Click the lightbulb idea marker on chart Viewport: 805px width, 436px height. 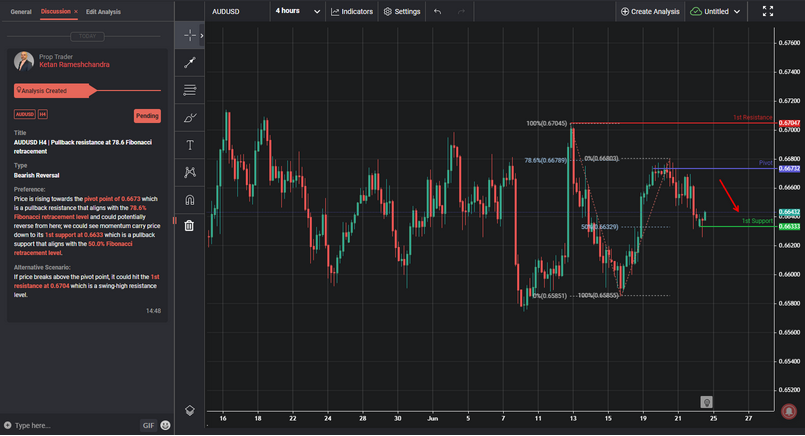point(706,402)
